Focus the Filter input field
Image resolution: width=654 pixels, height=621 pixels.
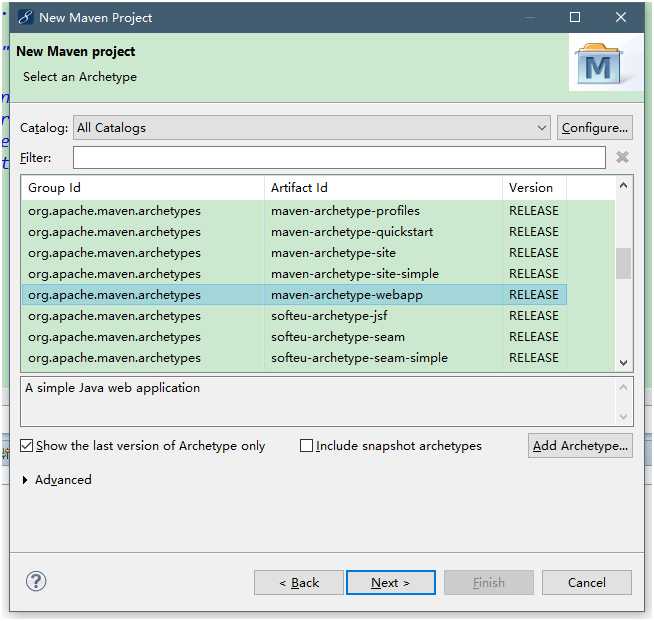tap(339, 158)
